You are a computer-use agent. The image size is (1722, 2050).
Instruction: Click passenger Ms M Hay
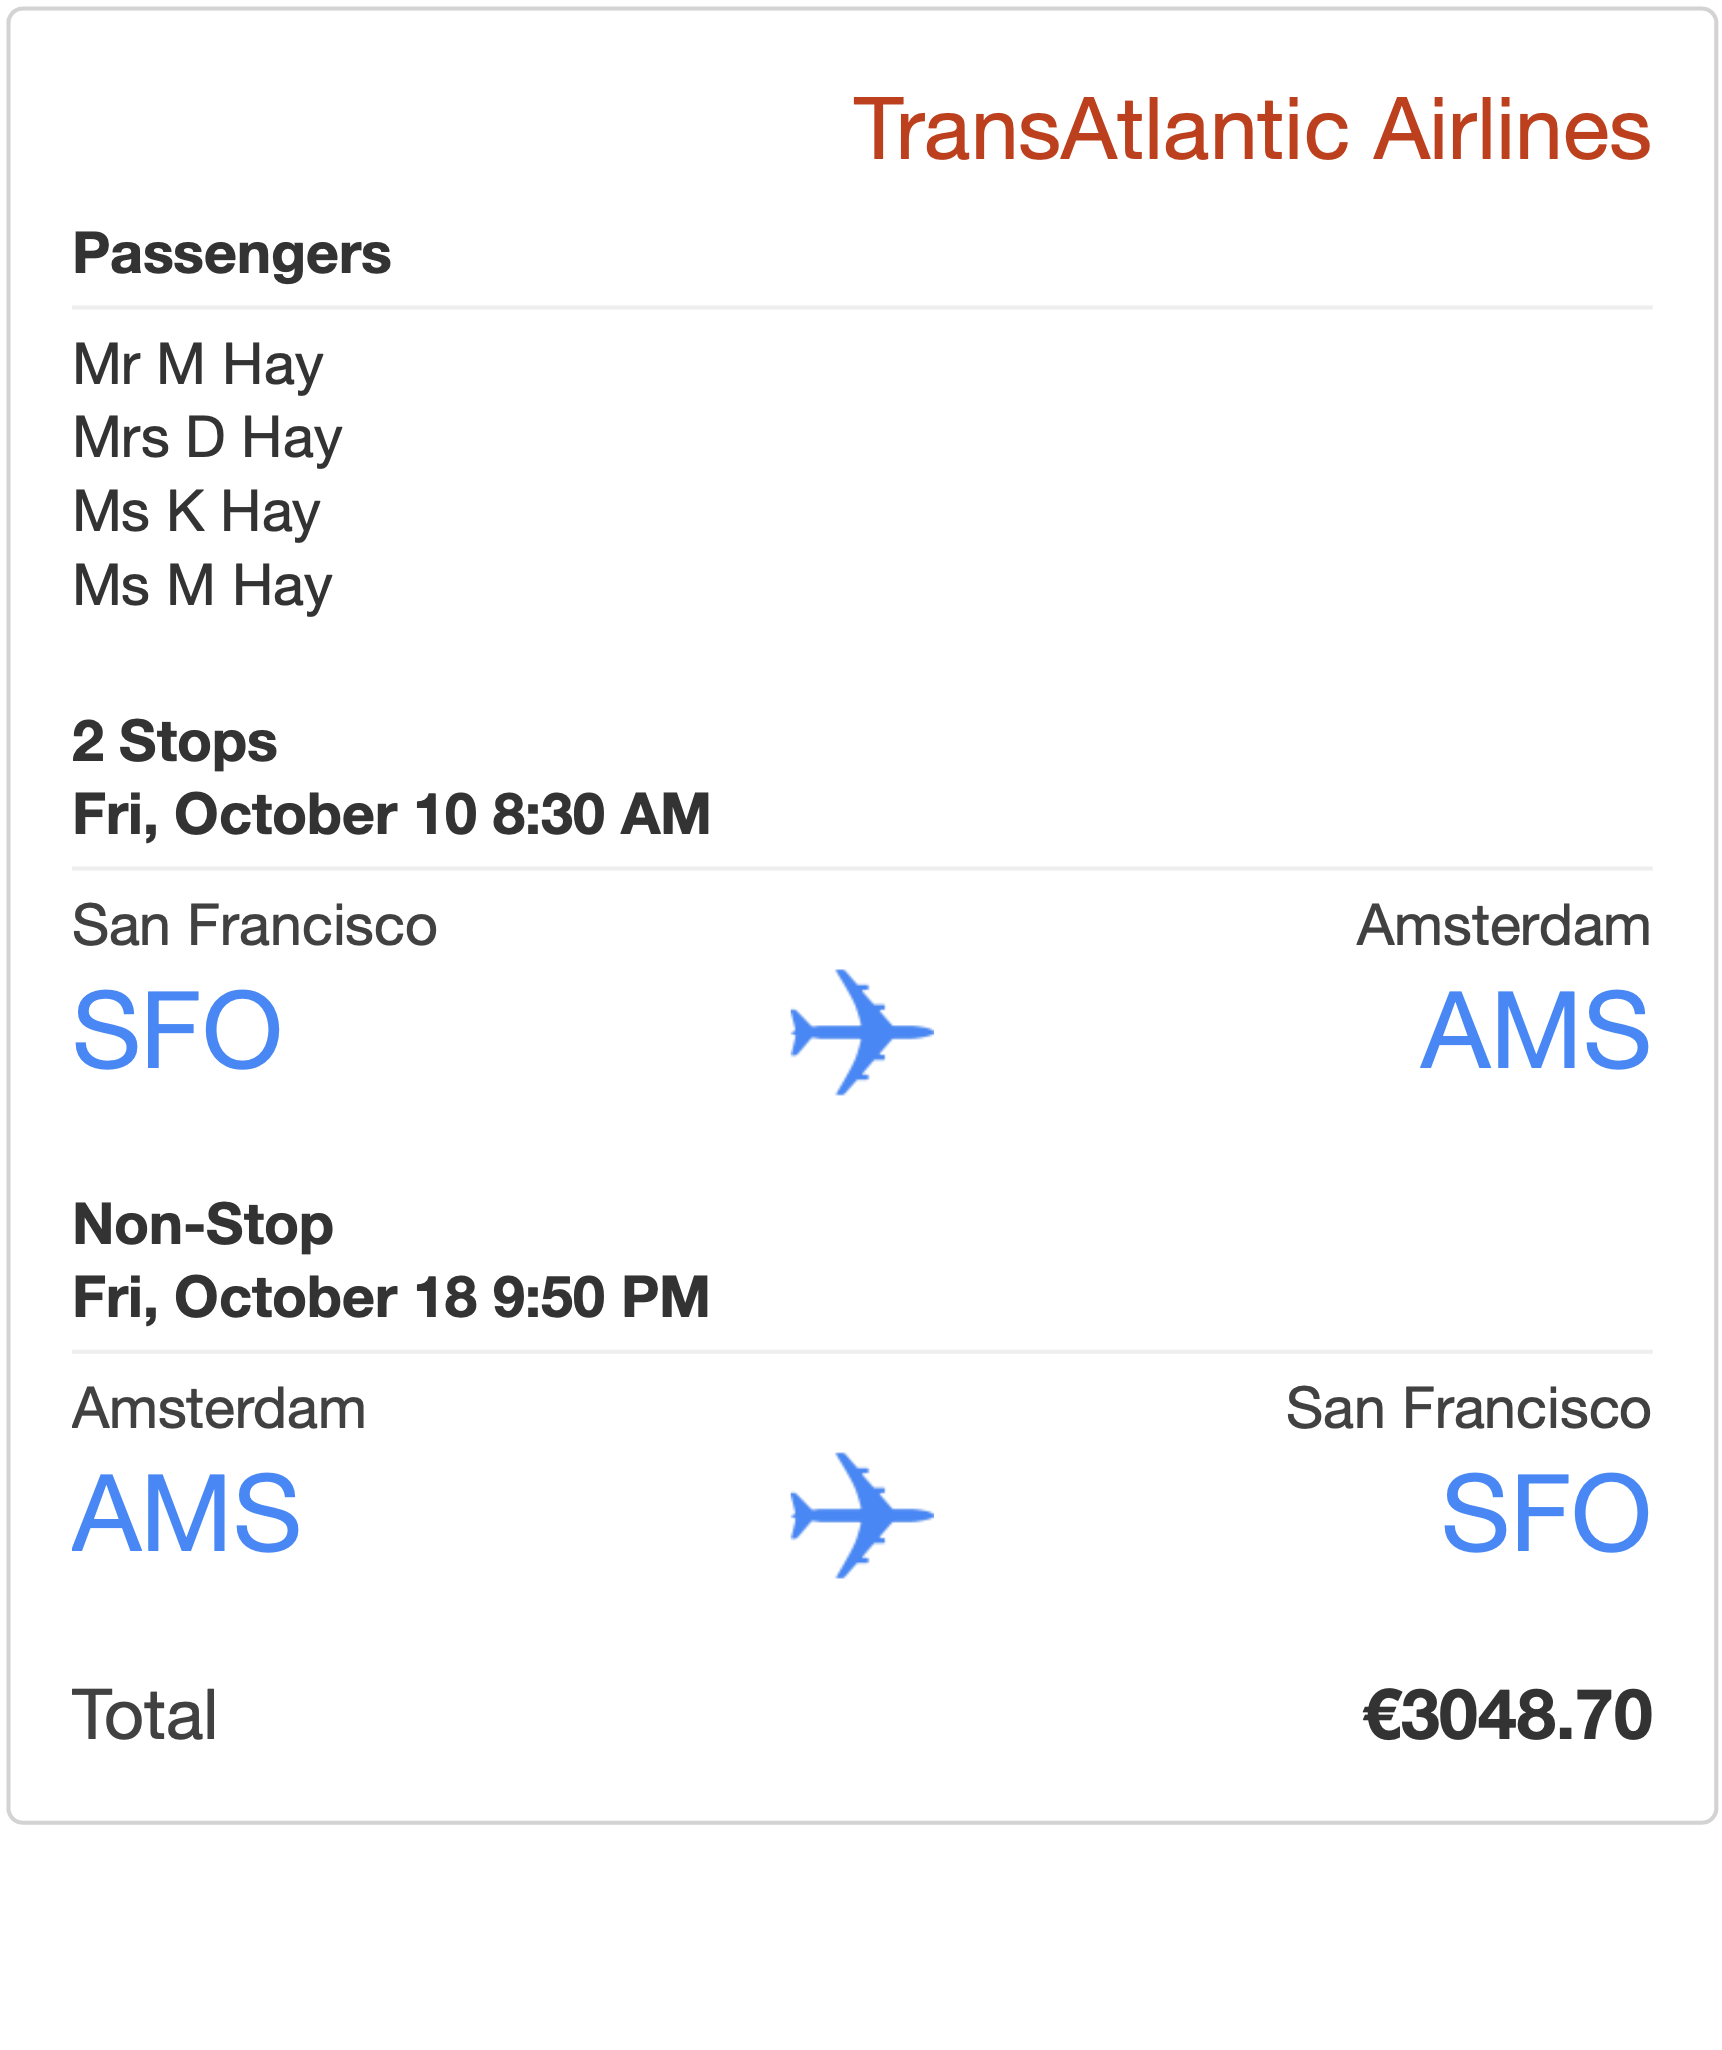[202, 586]
